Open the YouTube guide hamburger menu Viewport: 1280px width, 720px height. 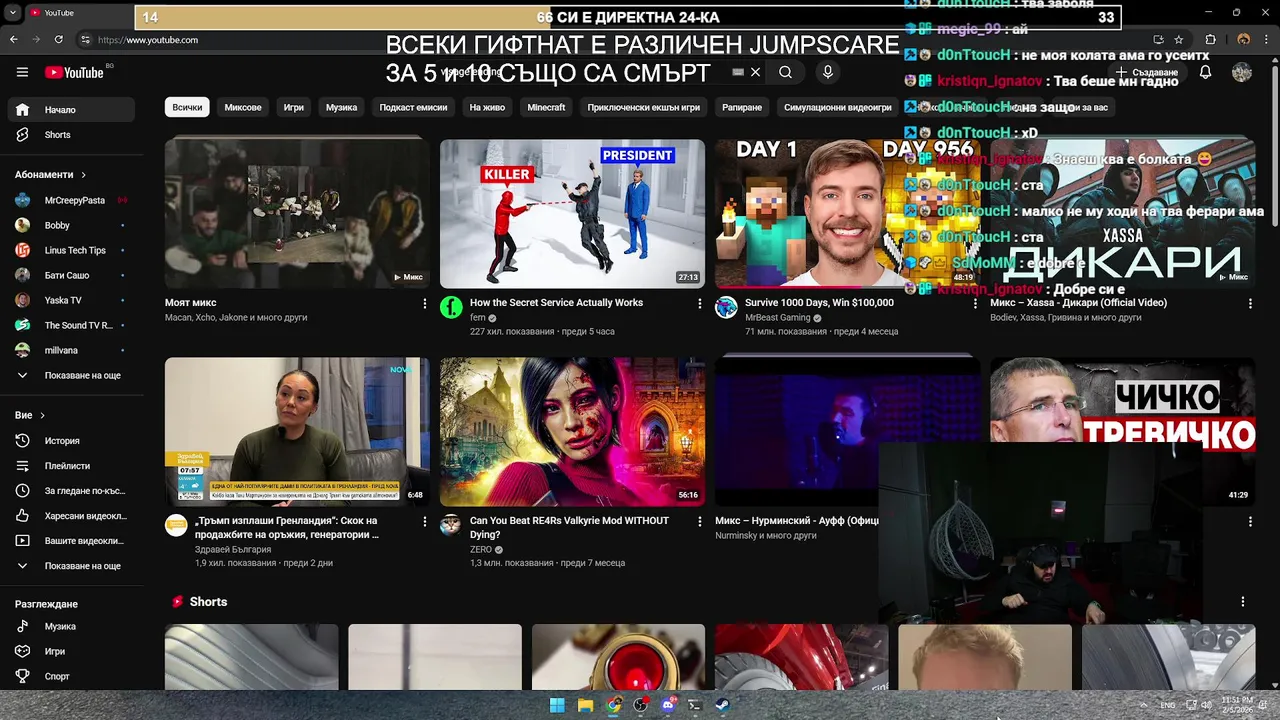click(22, 72)
